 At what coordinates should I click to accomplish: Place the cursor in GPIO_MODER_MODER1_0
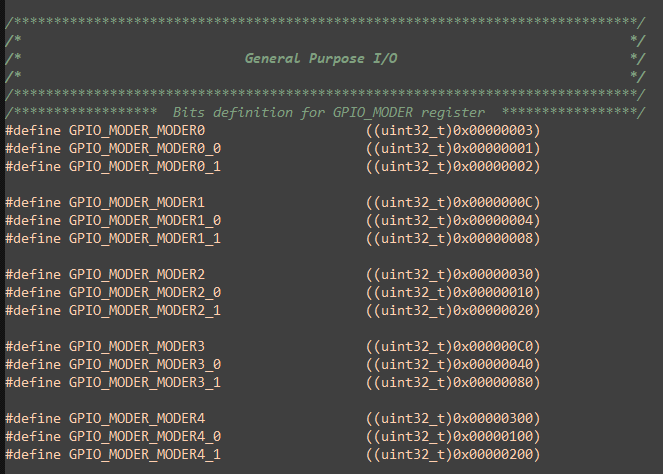click(x=145, y=221)
